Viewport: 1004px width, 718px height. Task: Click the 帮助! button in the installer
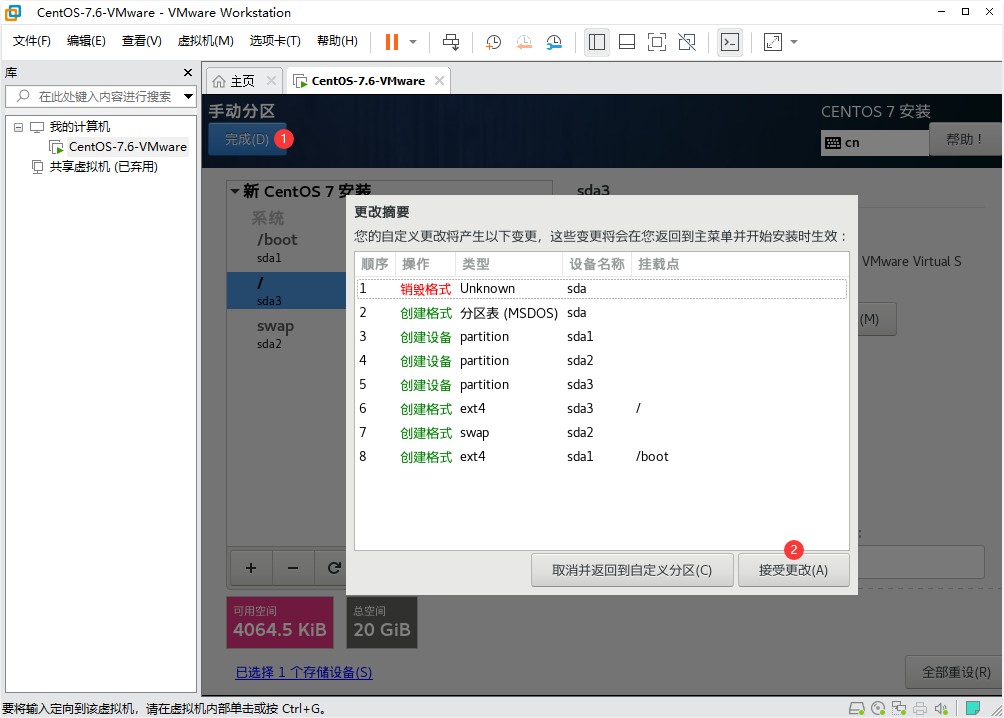click(x=965, y=139)
